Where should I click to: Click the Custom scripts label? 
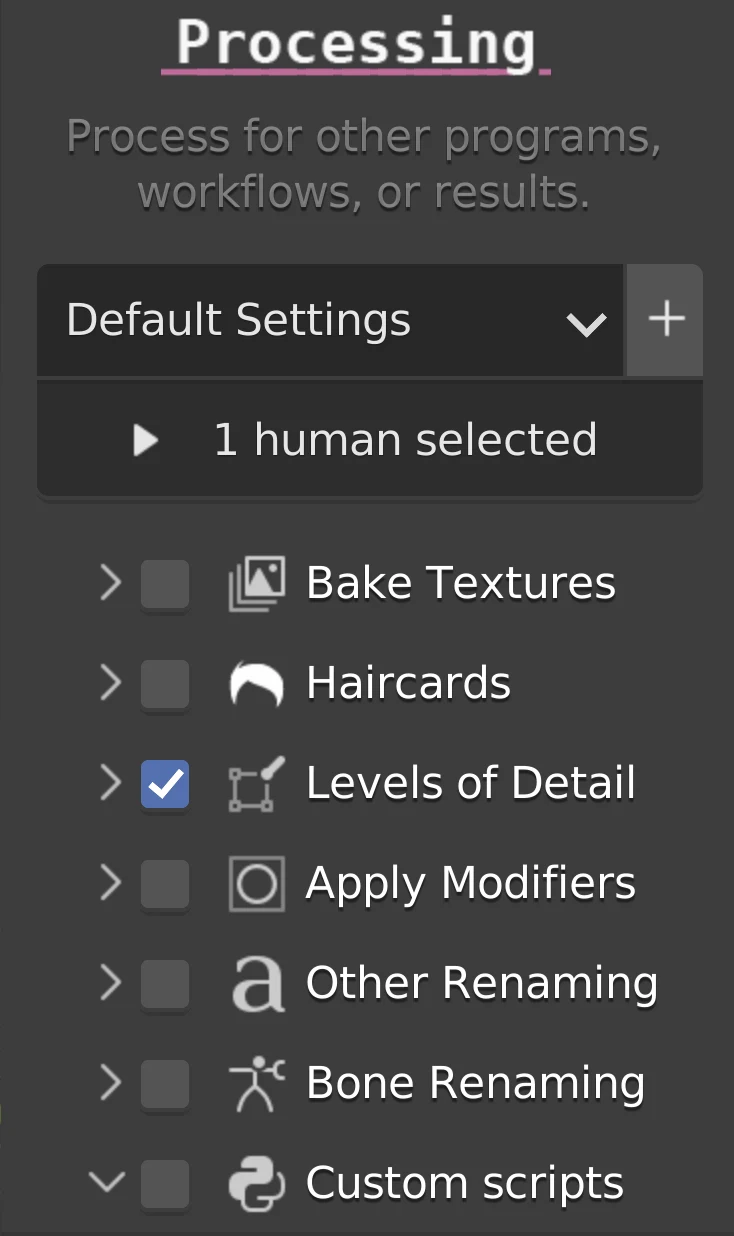465,1184
